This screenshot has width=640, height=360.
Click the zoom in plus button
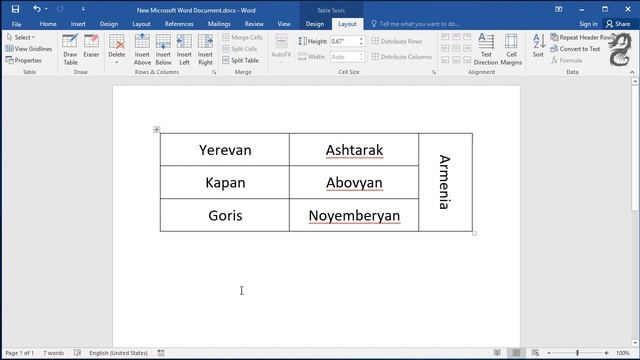pyautogui.click(x=607, y=353)
